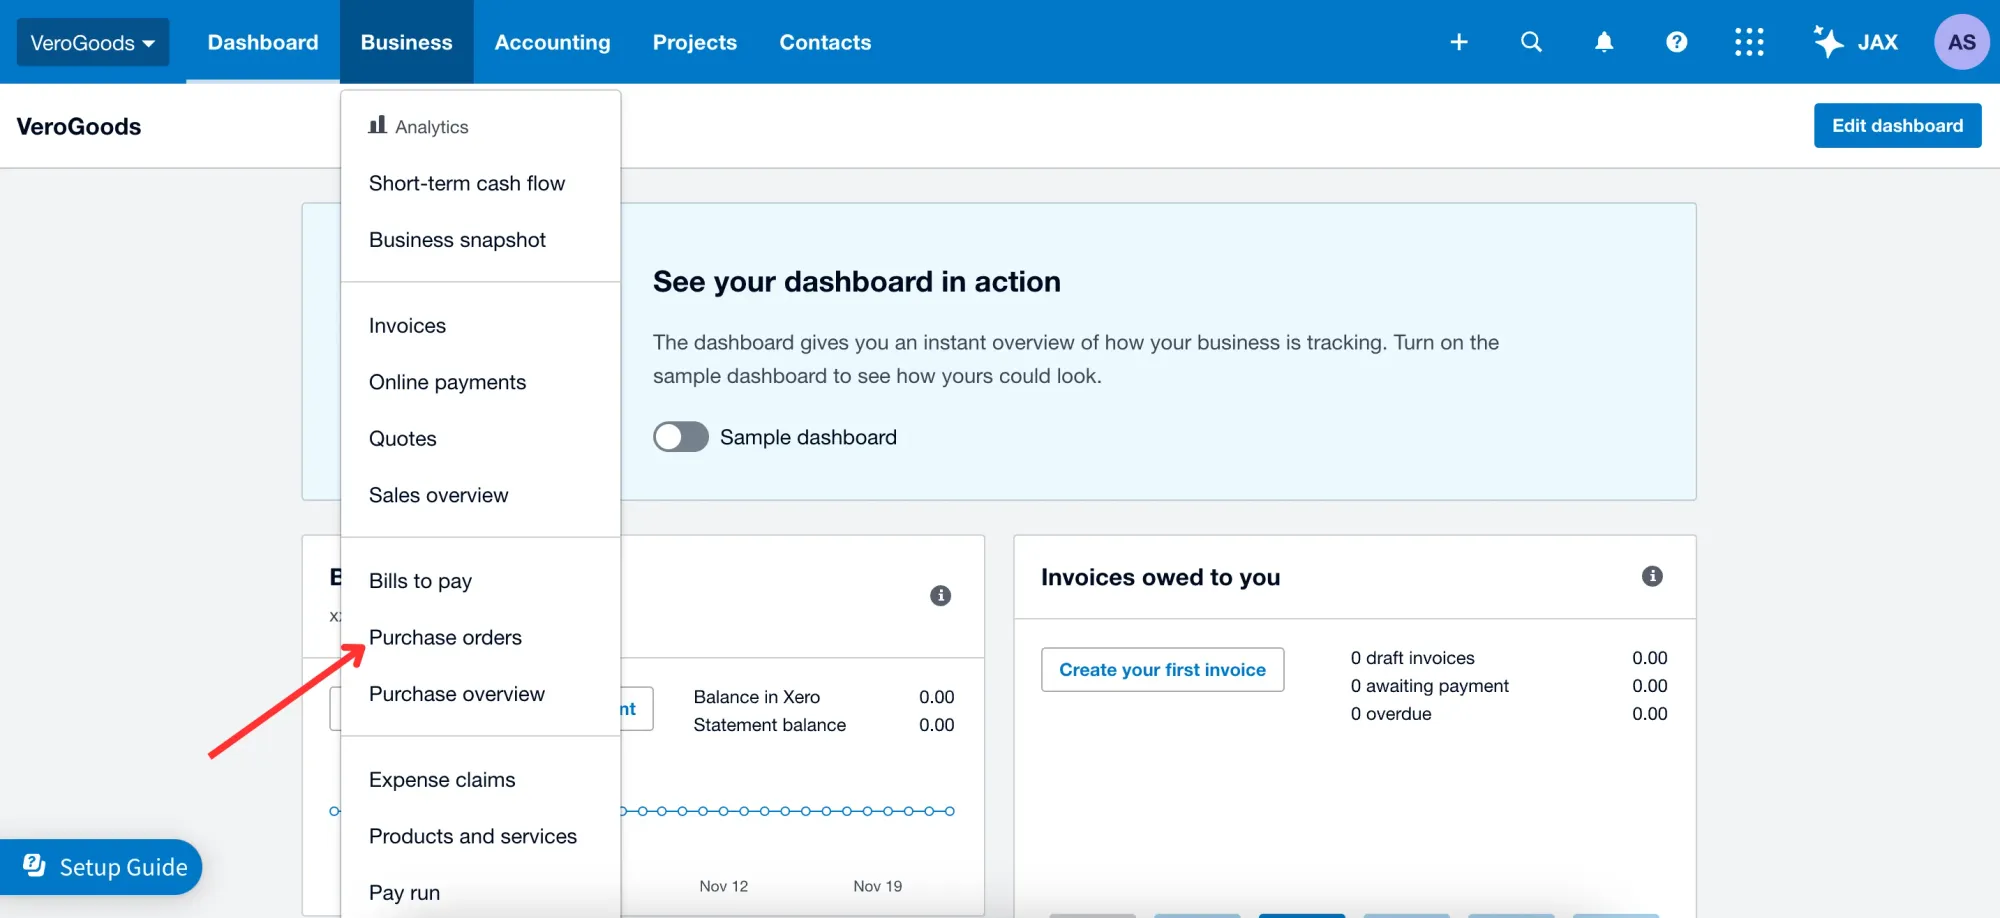The image size is (2000, 918).
Task: Click Create your first invoice
Action: pyautogui.click(x=1162, y=670)
